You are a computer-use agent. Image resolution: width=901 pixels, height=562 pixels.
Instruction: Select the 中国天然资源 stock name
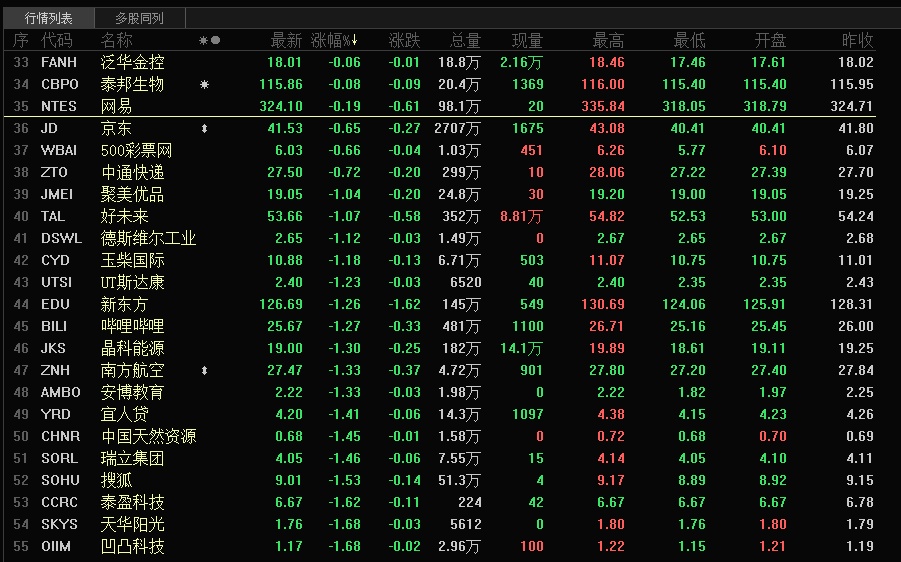click(148, 437)
